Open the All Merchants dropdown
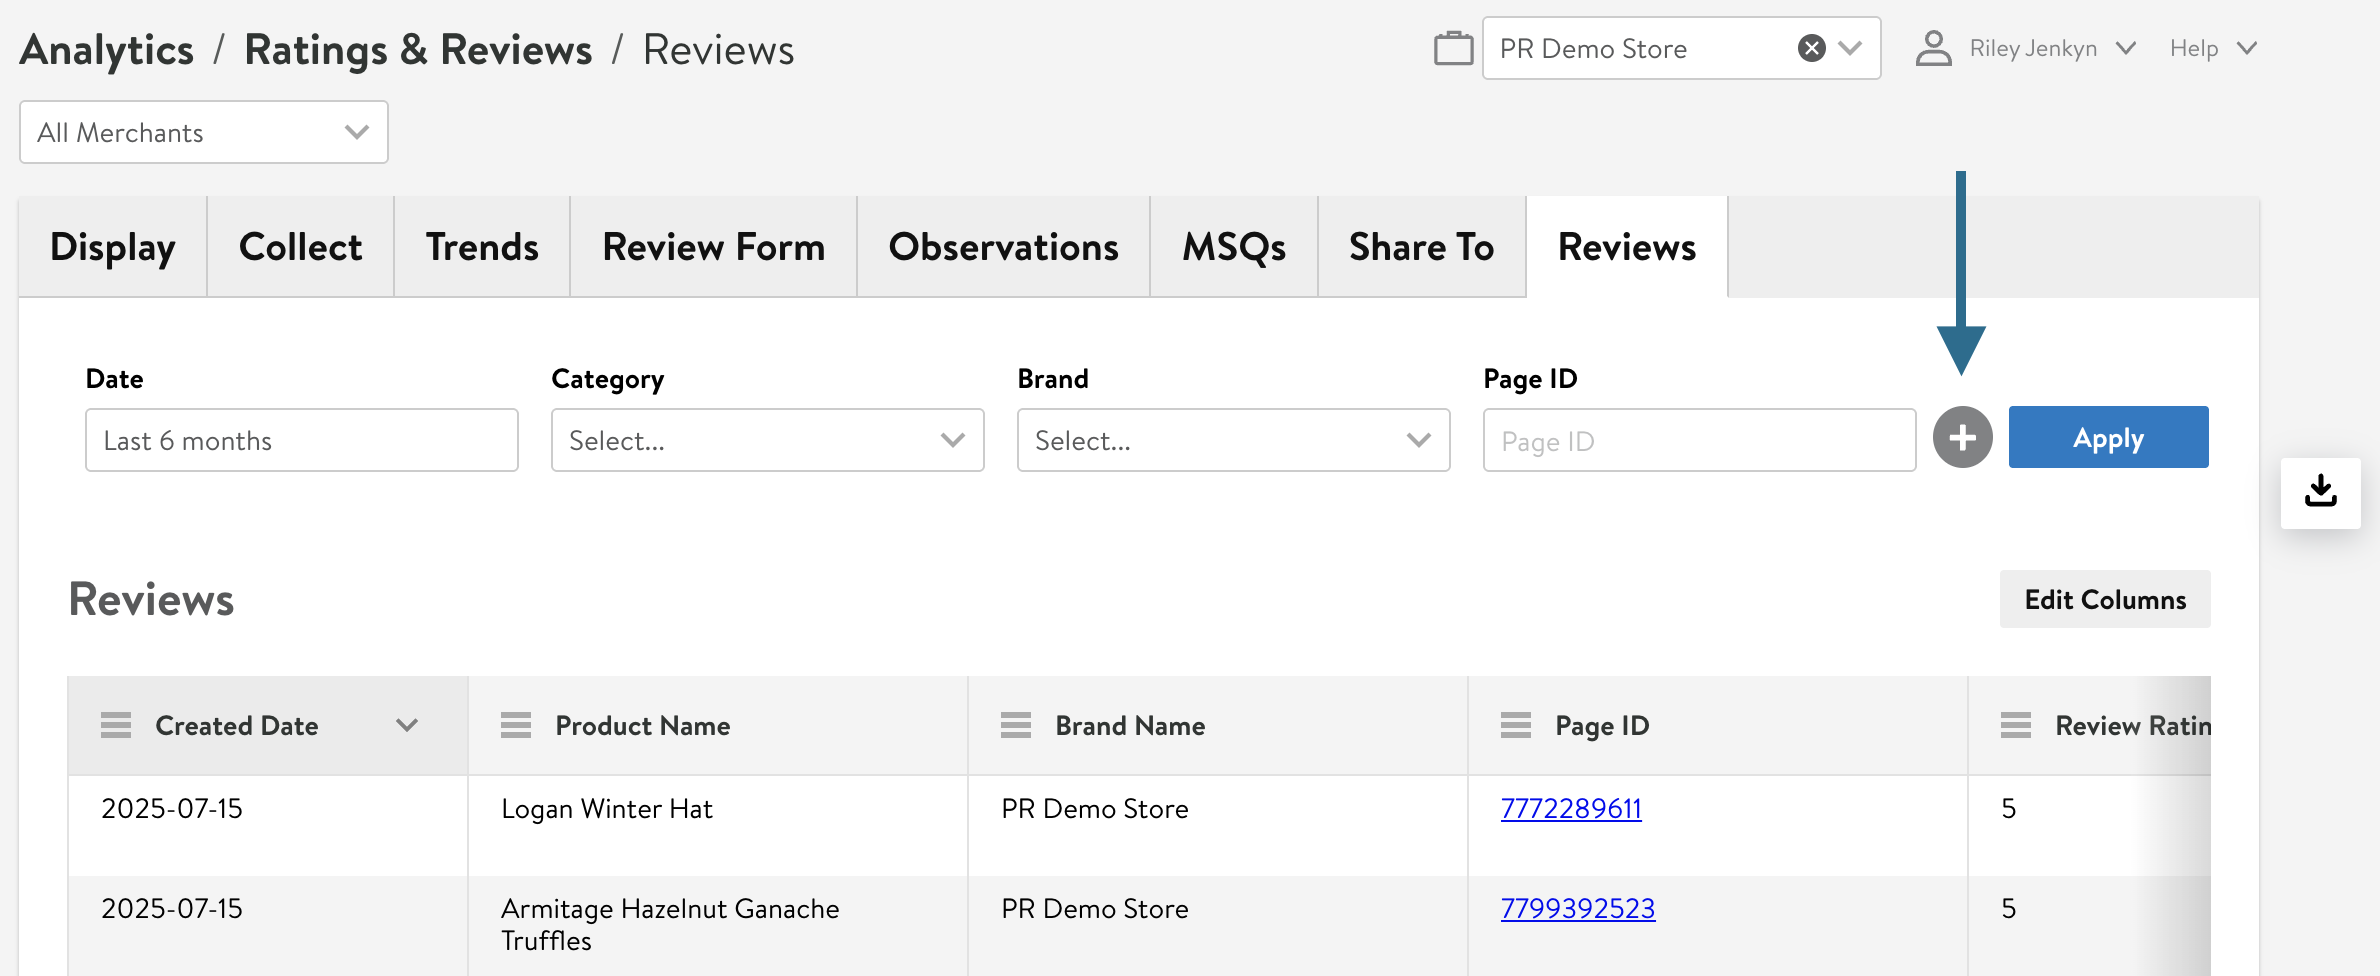Viewport: 2380px width, 976px height. click(x=204, y=132)
